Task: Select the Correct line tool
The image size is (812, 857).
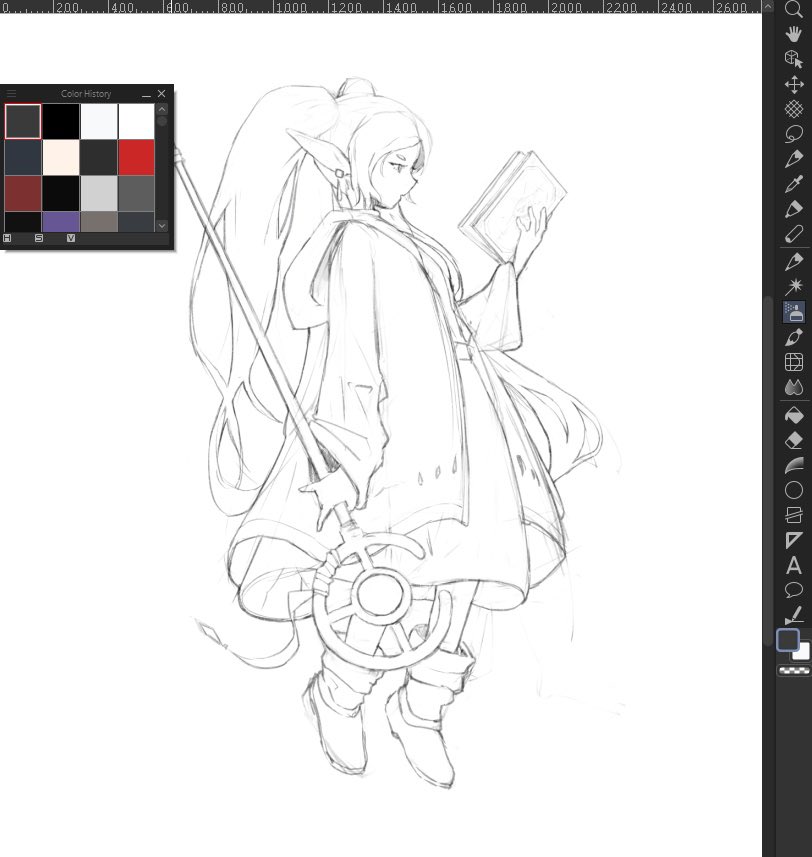Action: pos(793,615)
